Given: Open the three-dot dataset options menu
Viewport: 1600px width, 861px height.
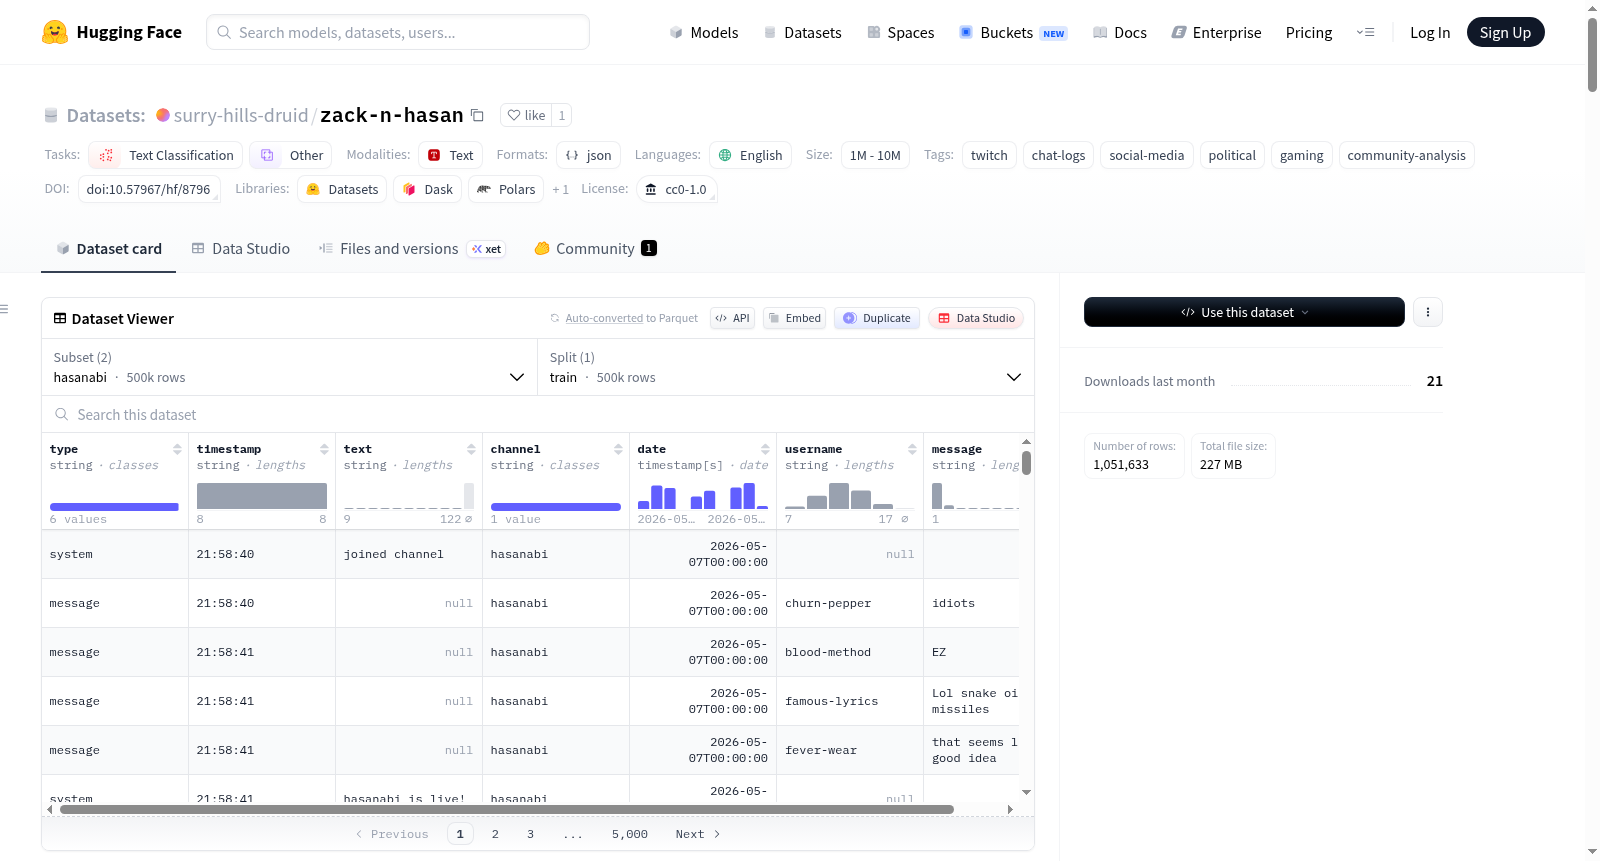Looking at the screenshot, I should (x=1428, y=312).
